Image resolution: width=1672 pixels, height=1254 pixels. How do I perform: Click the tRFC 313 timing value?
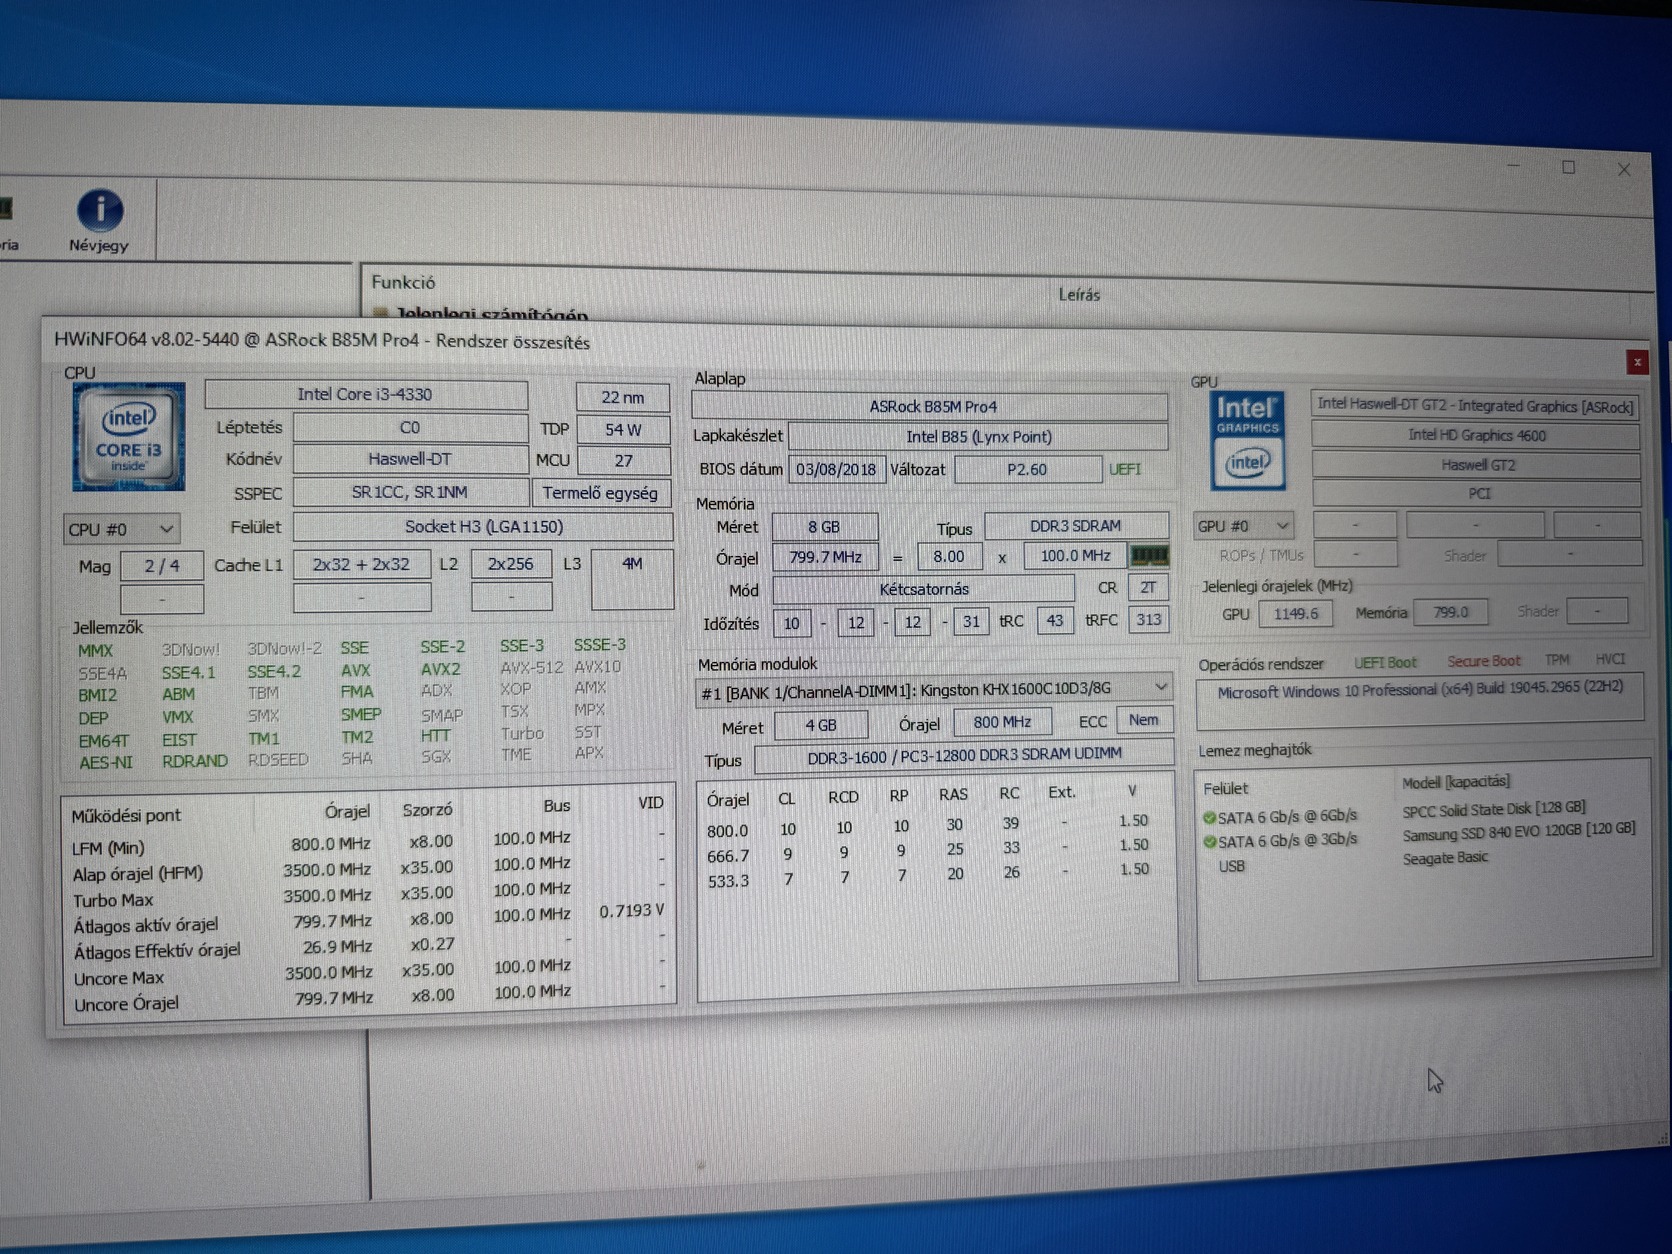point(1148,620)
